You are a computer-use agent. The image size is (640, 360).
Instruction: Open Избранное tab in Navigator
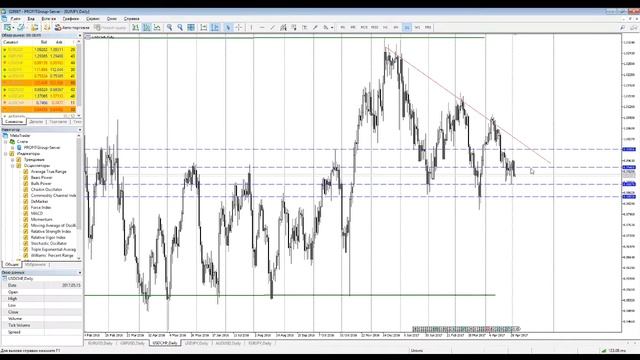click(36, 264)
